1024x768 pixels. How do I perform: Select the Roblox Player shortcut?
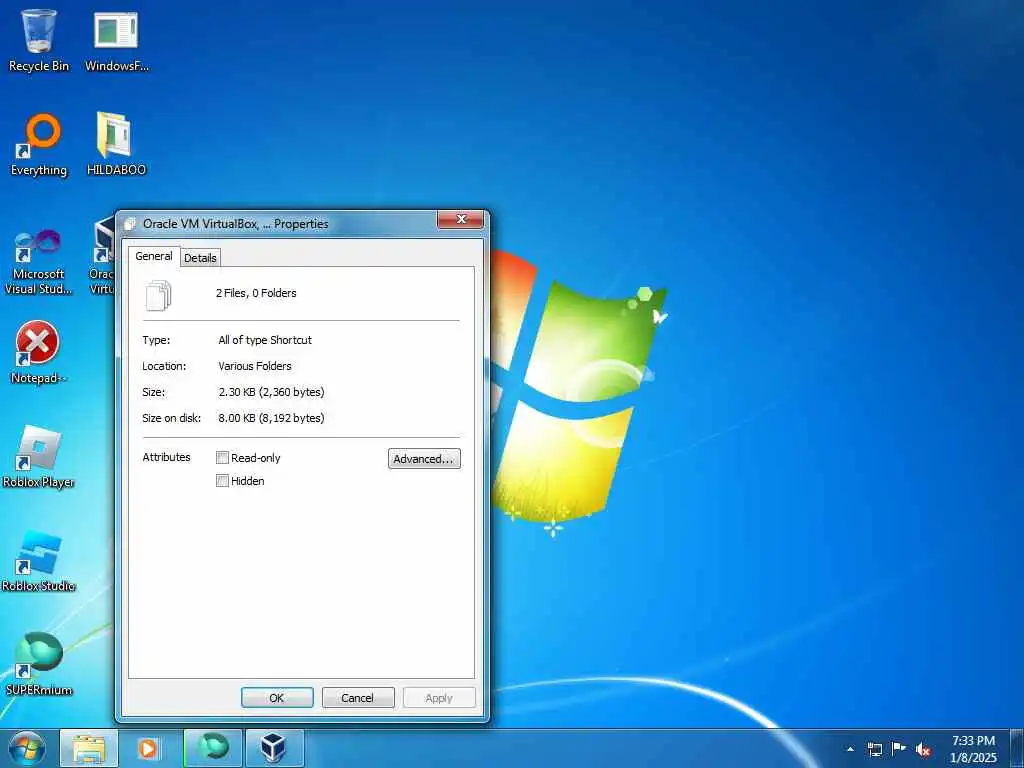pos(39,457)
